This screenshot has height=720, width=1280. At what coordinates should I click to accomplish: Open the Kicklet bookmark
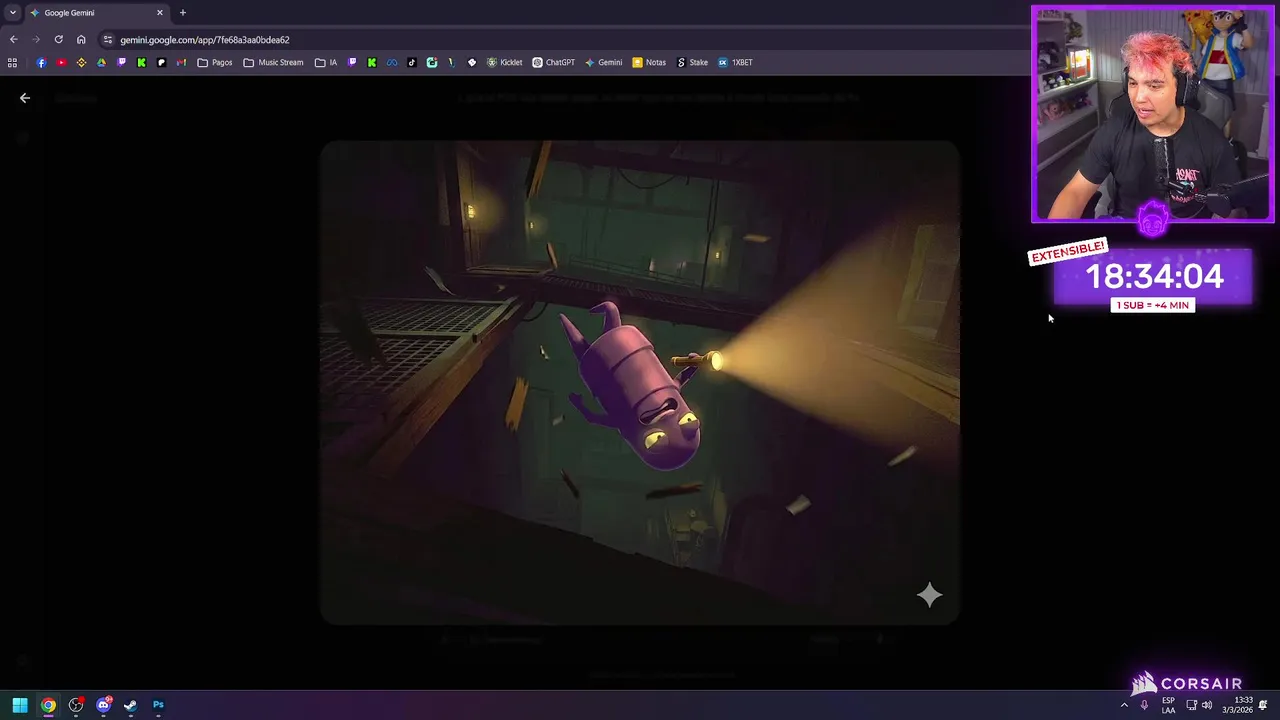(504, 62)
